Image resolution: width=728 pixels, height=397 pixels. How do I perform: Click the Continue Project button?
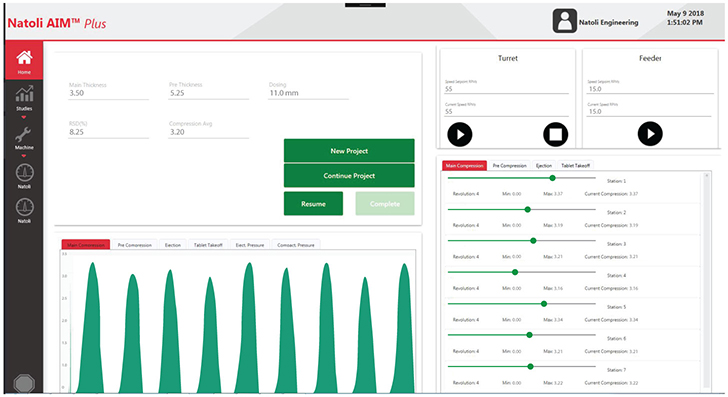349,176
